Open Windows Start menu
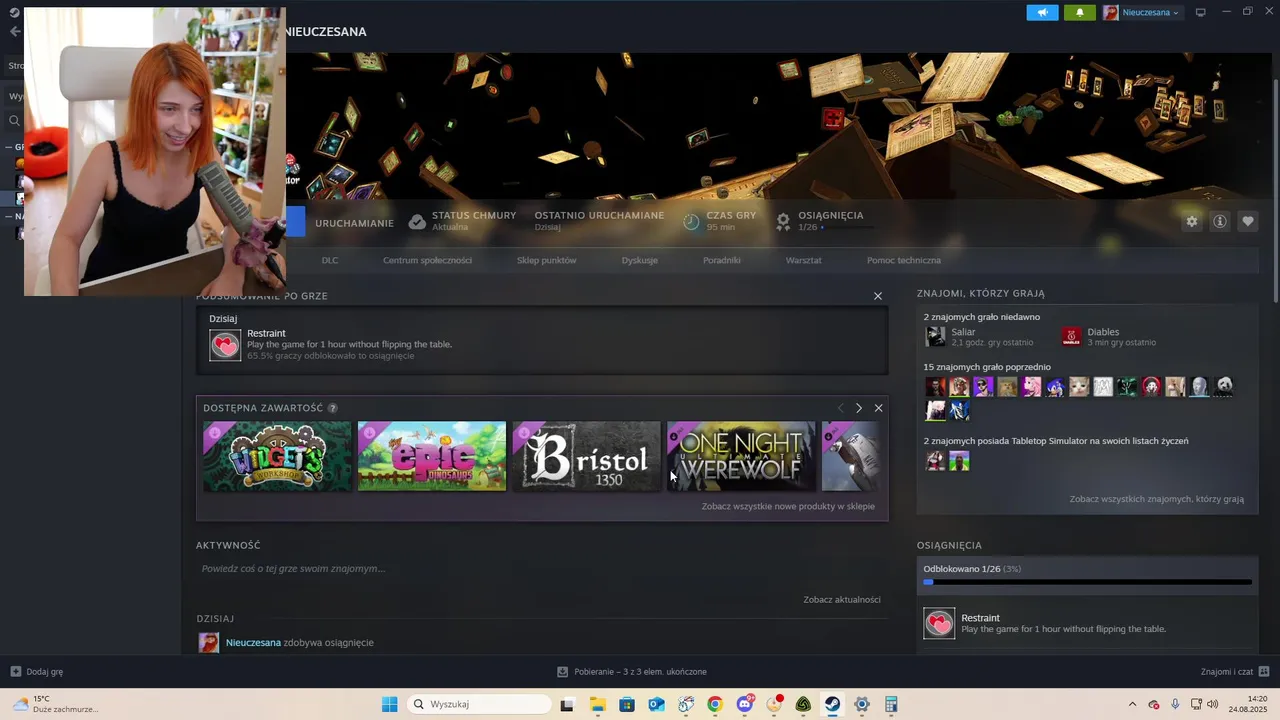Viewport: 1280px width, 720px height. point(389,704)
